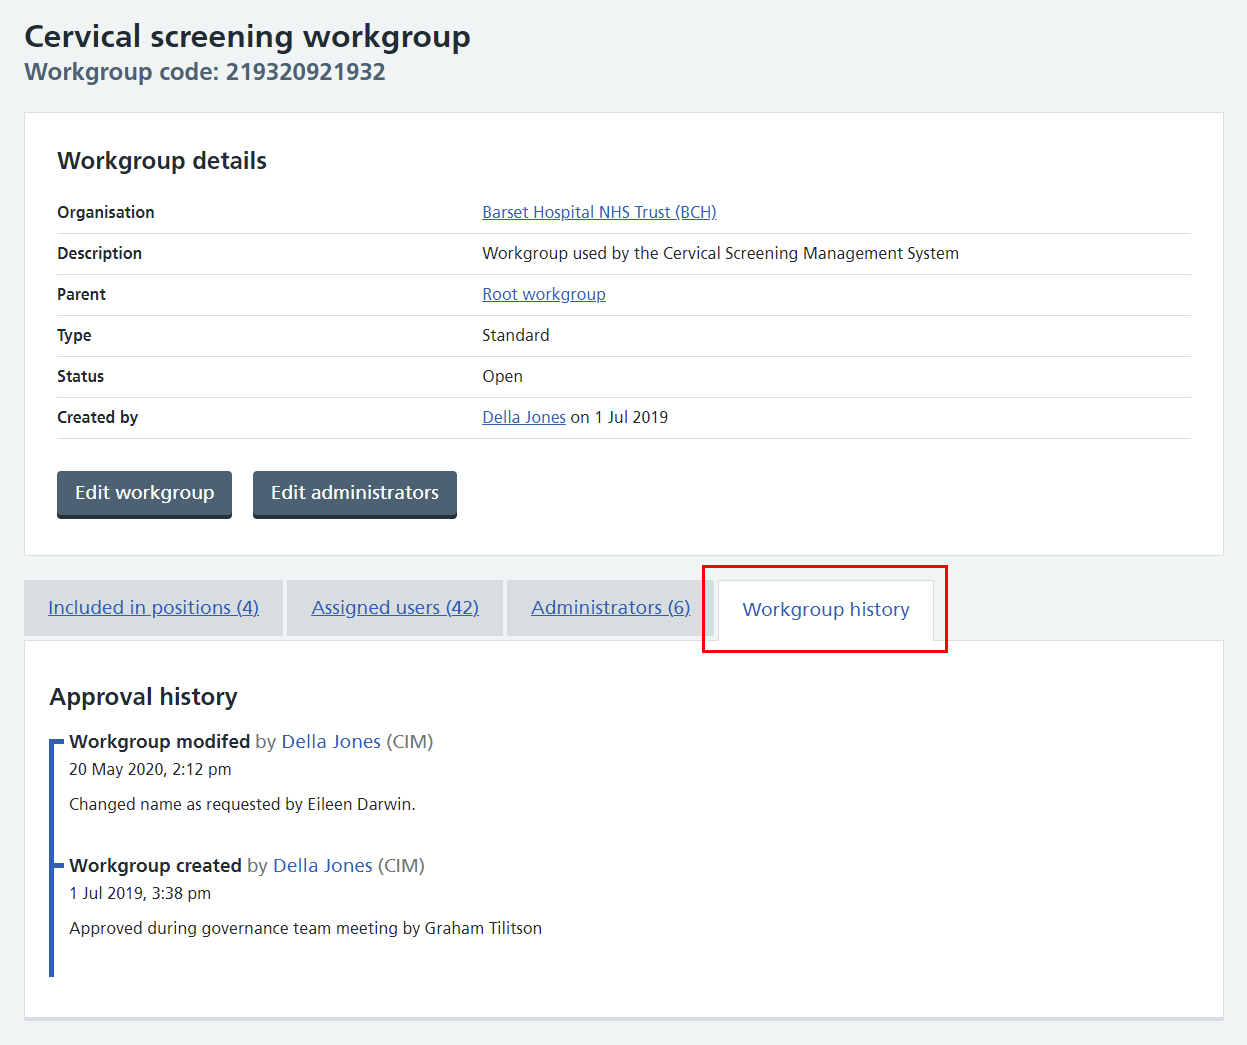The height and width of the screenshot is (1045, 1247).
Task: Click the workgroup description value text
Action: tap(720, 253)
